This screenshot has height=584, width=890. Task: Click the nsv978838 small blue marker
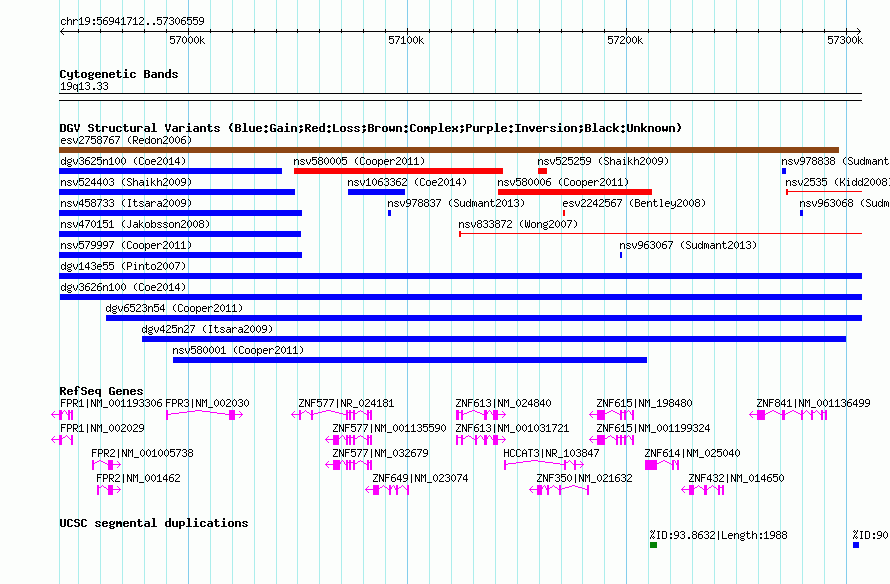[784, 171]
